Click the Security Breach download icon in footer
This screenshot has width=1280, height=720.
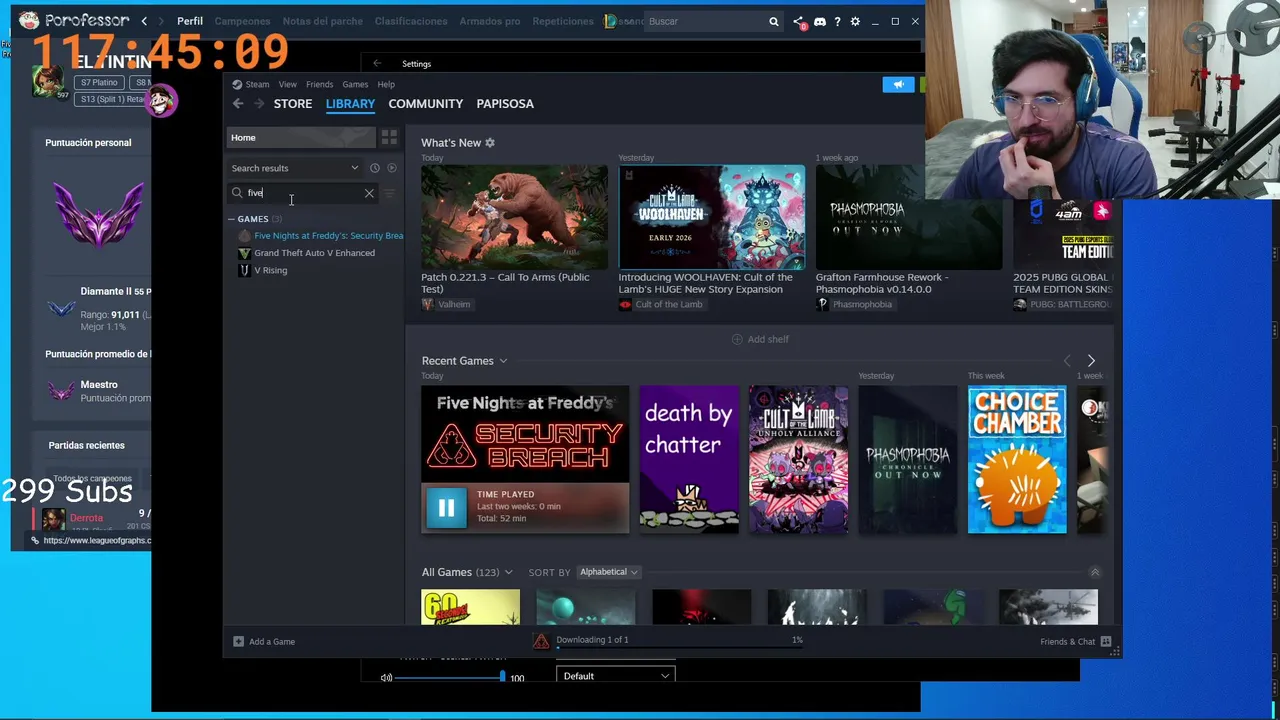point(541,641)
